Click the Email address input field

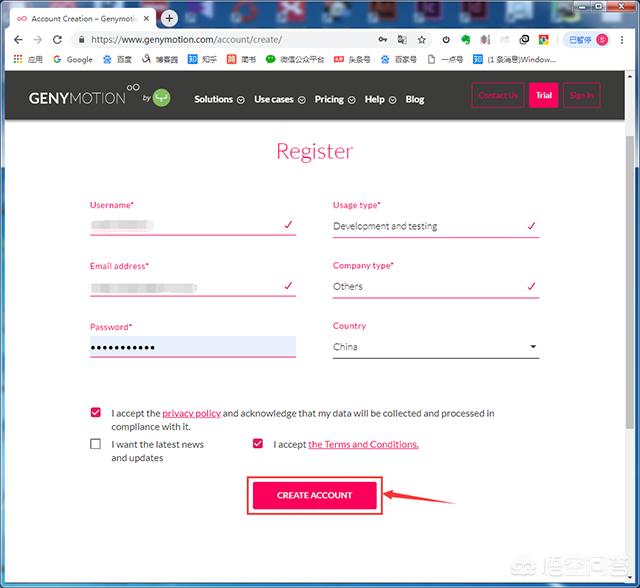point(193,286)
